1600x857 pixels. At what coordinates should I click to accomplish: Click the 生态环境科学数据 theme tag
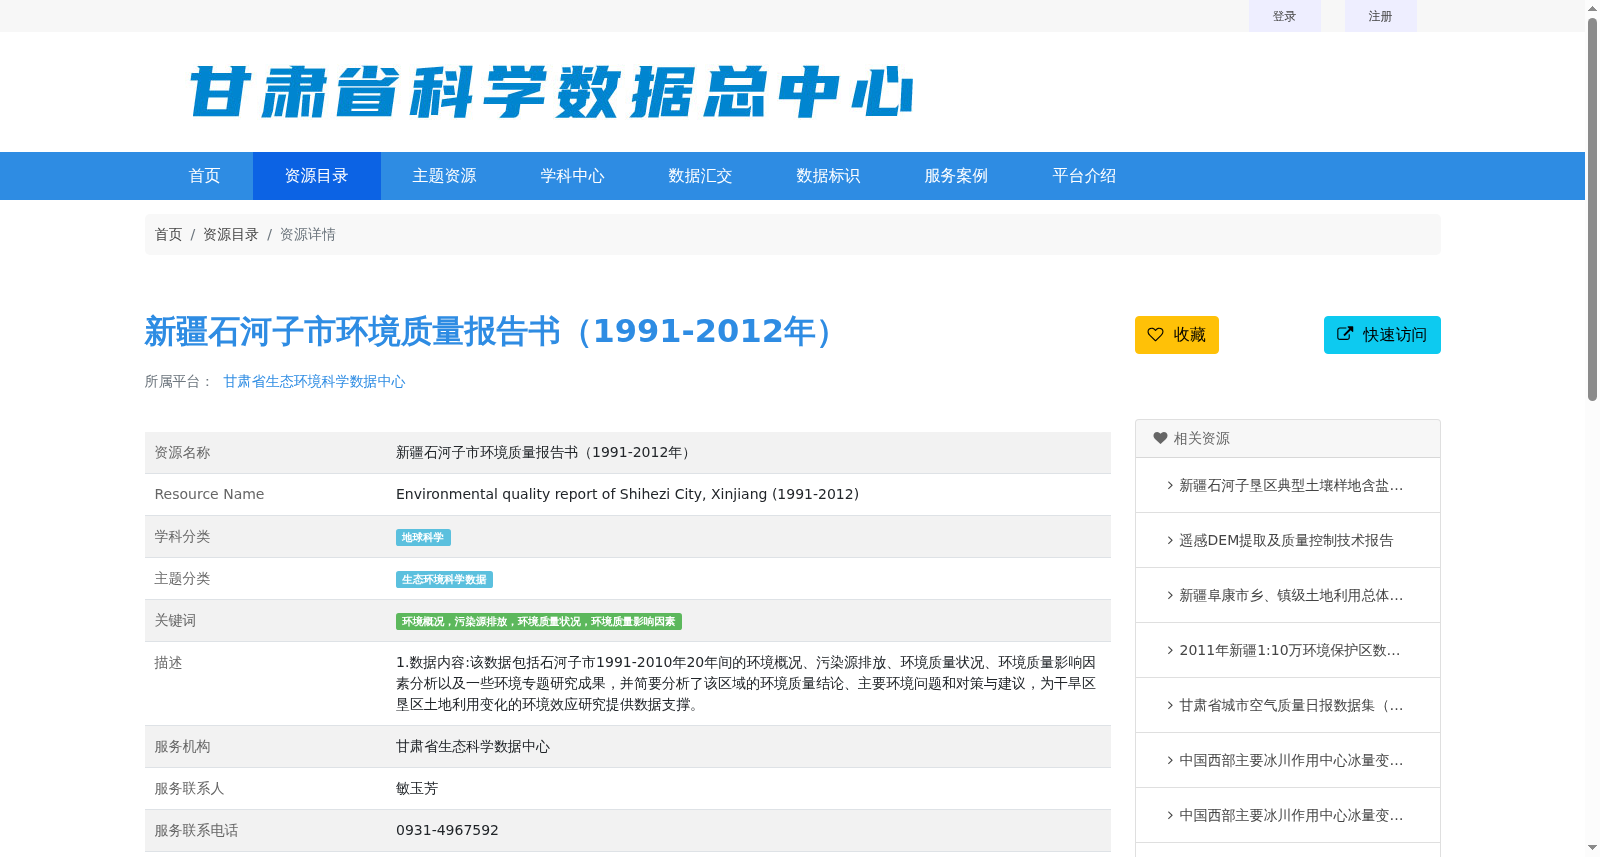click(x=444, y=580)
